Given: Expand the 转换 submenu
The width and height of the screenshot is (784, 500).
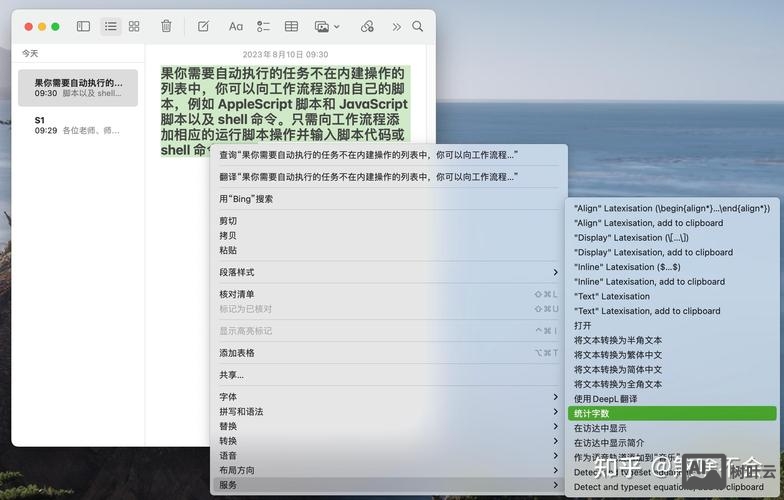Looking at the screenshot, I should click(x=388, y=441).
